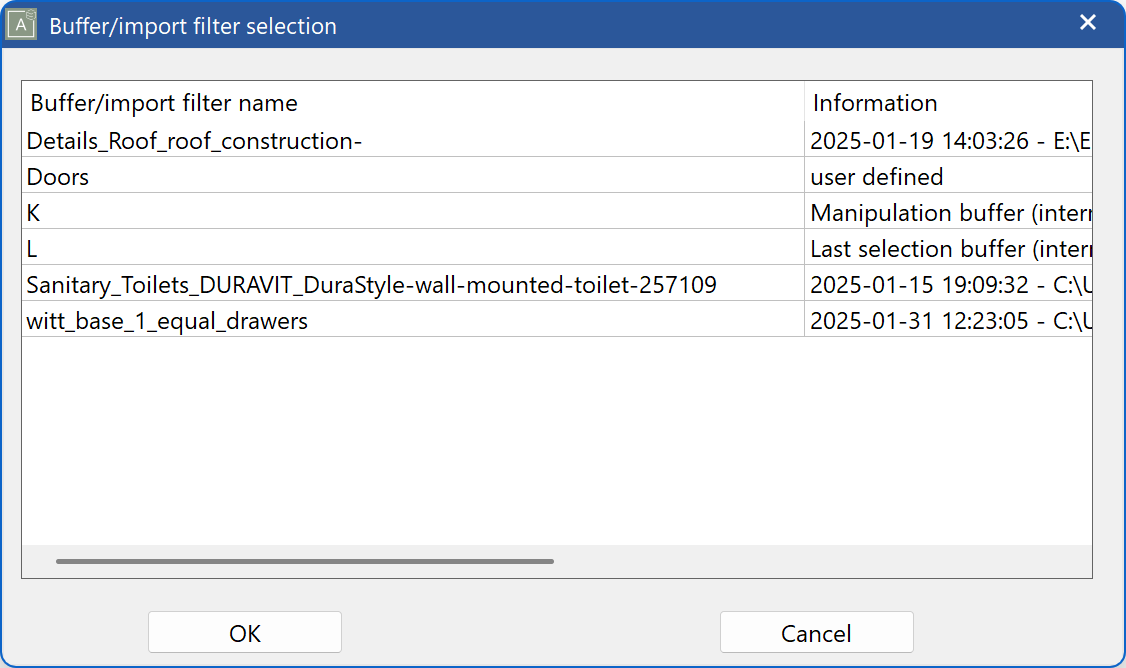Click the application icon in title bar

coord(22,24)
